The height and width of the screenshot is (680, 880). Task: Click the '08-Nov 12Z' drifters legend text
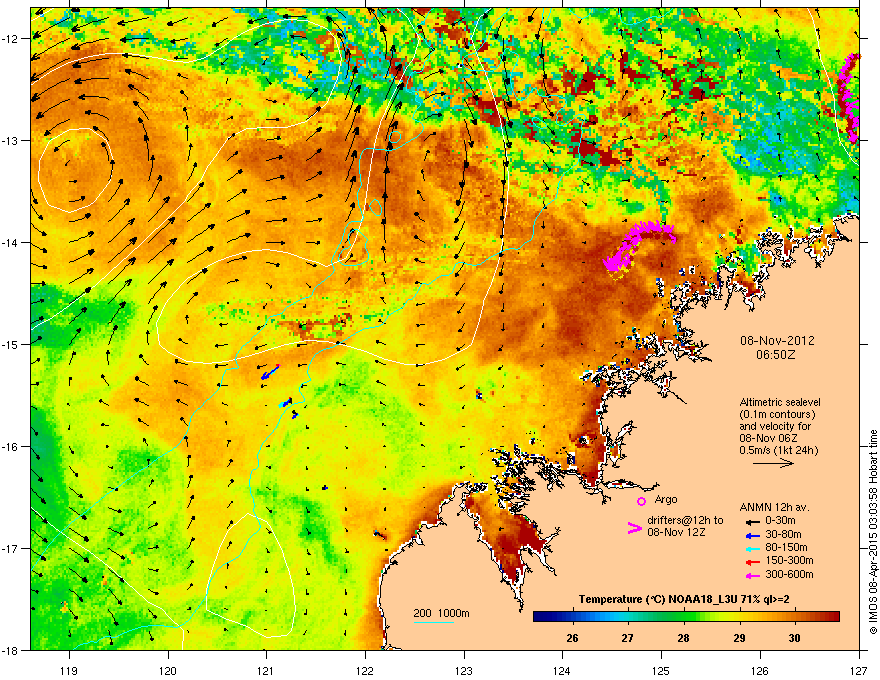(x=676, y=532)
